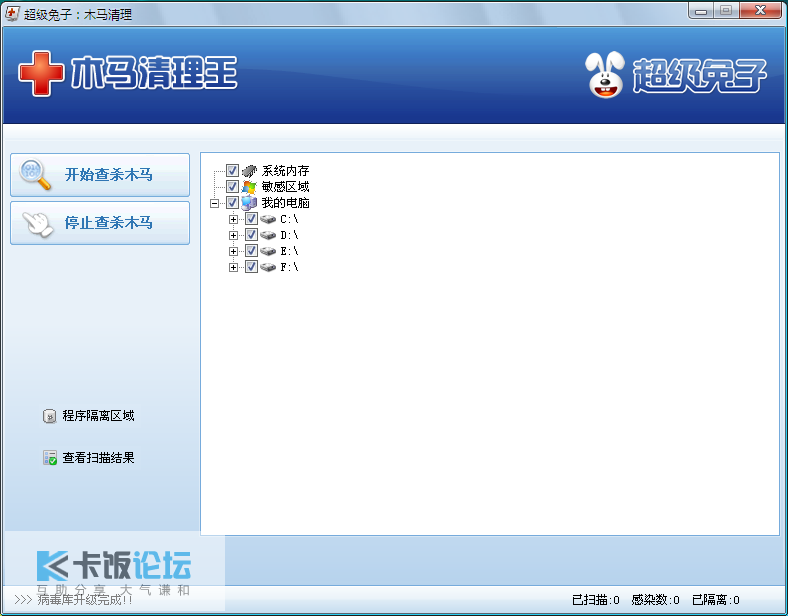Uncheck the 敏感区域 checkbox
The image size is (788, 616).
[232, 187]
